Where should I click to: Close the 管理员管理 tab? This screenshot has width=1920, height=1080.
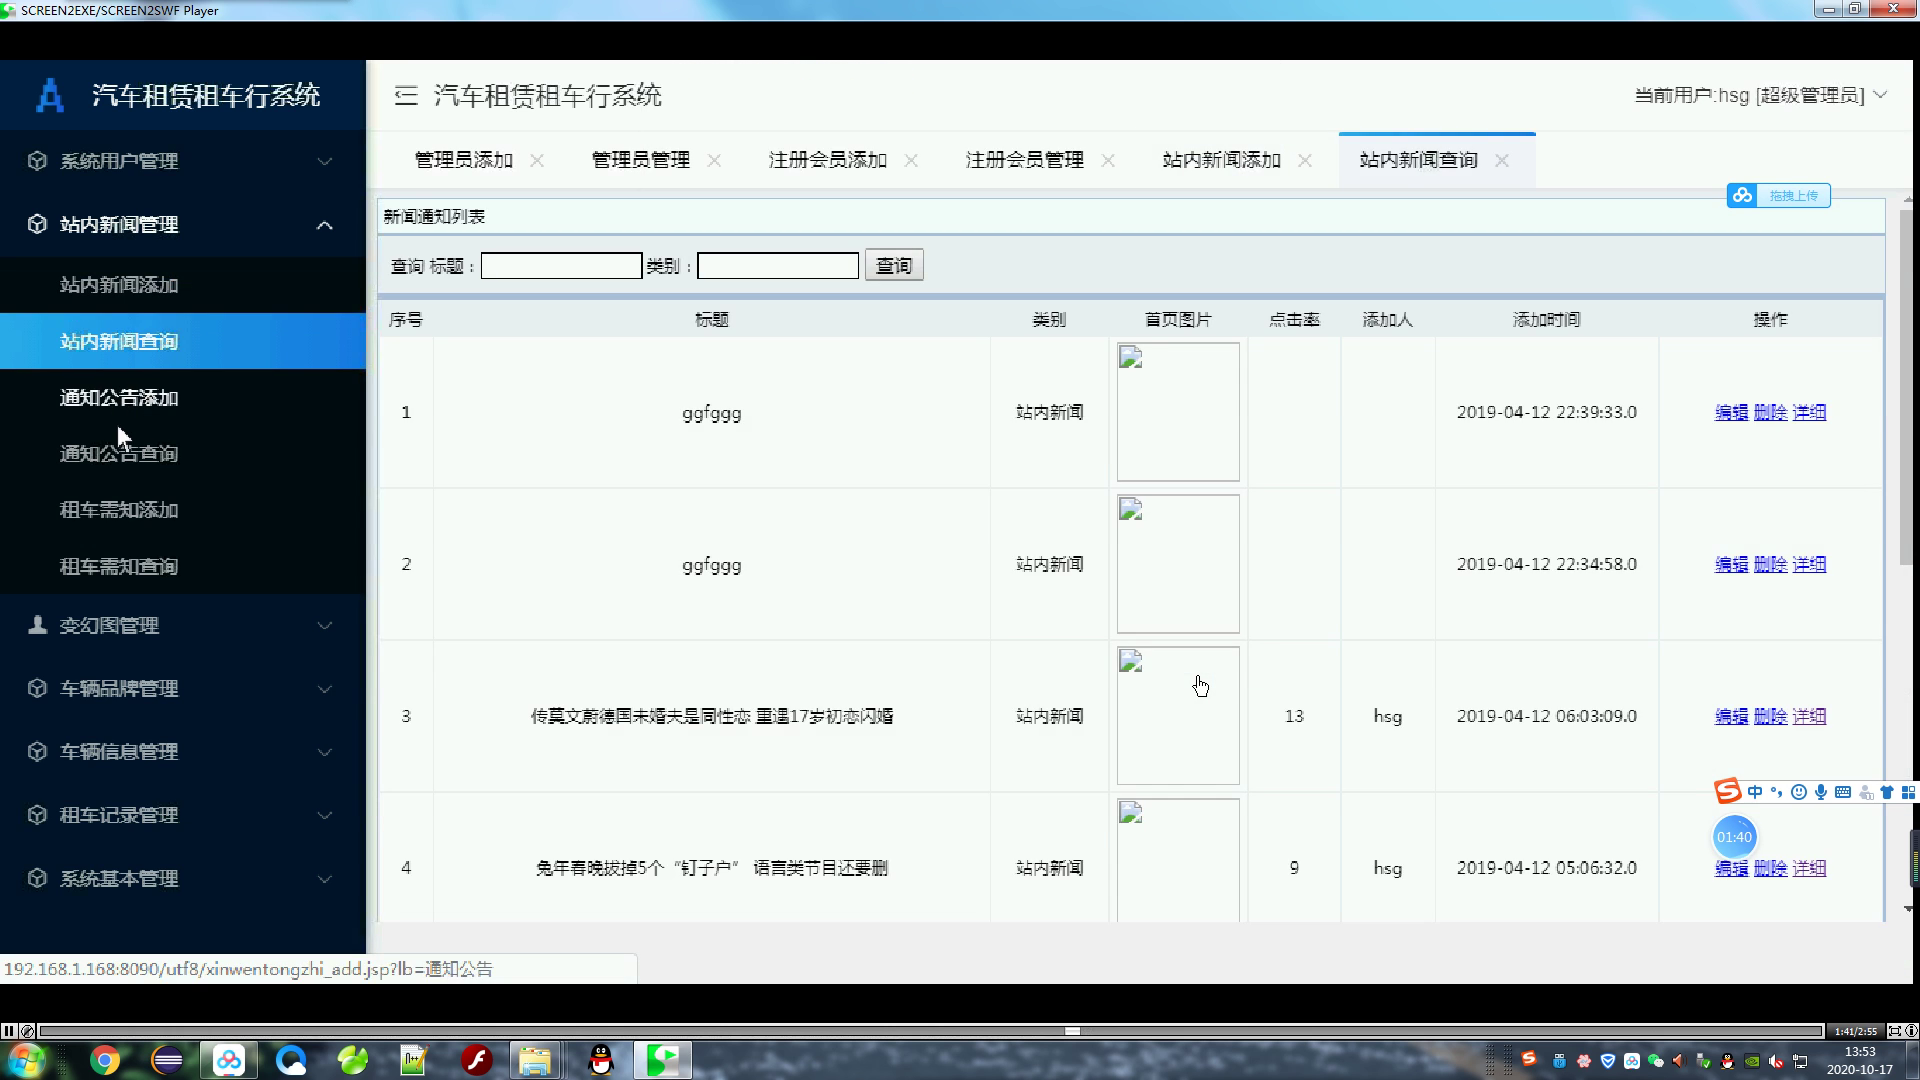click(x=714, y=160)
